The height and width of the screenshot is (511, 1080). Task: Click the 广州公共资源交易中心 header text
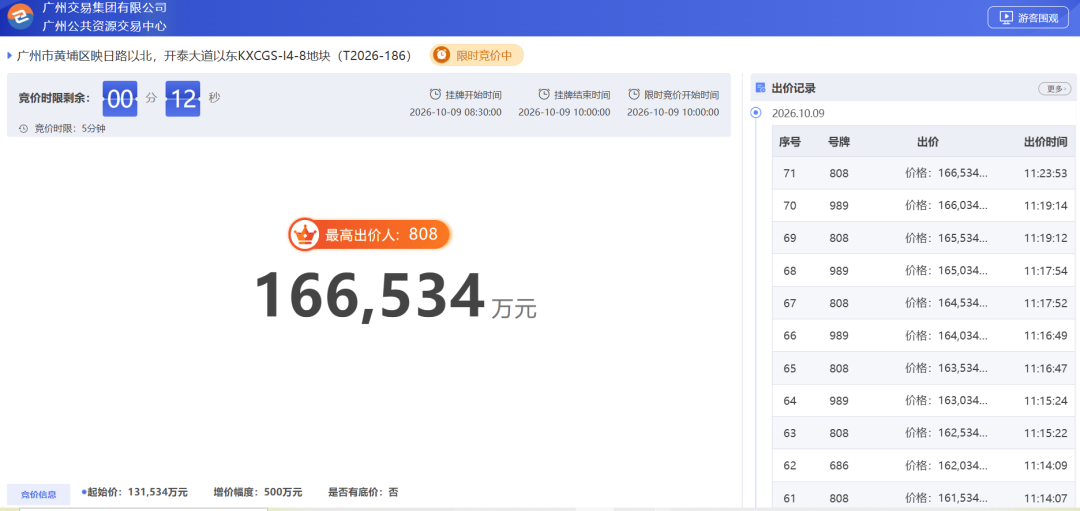click(105, 26)
